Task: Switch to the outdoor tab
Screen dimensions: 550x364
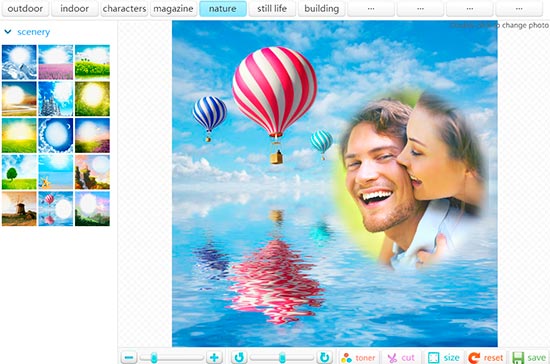Action: (x=25, y=8)
